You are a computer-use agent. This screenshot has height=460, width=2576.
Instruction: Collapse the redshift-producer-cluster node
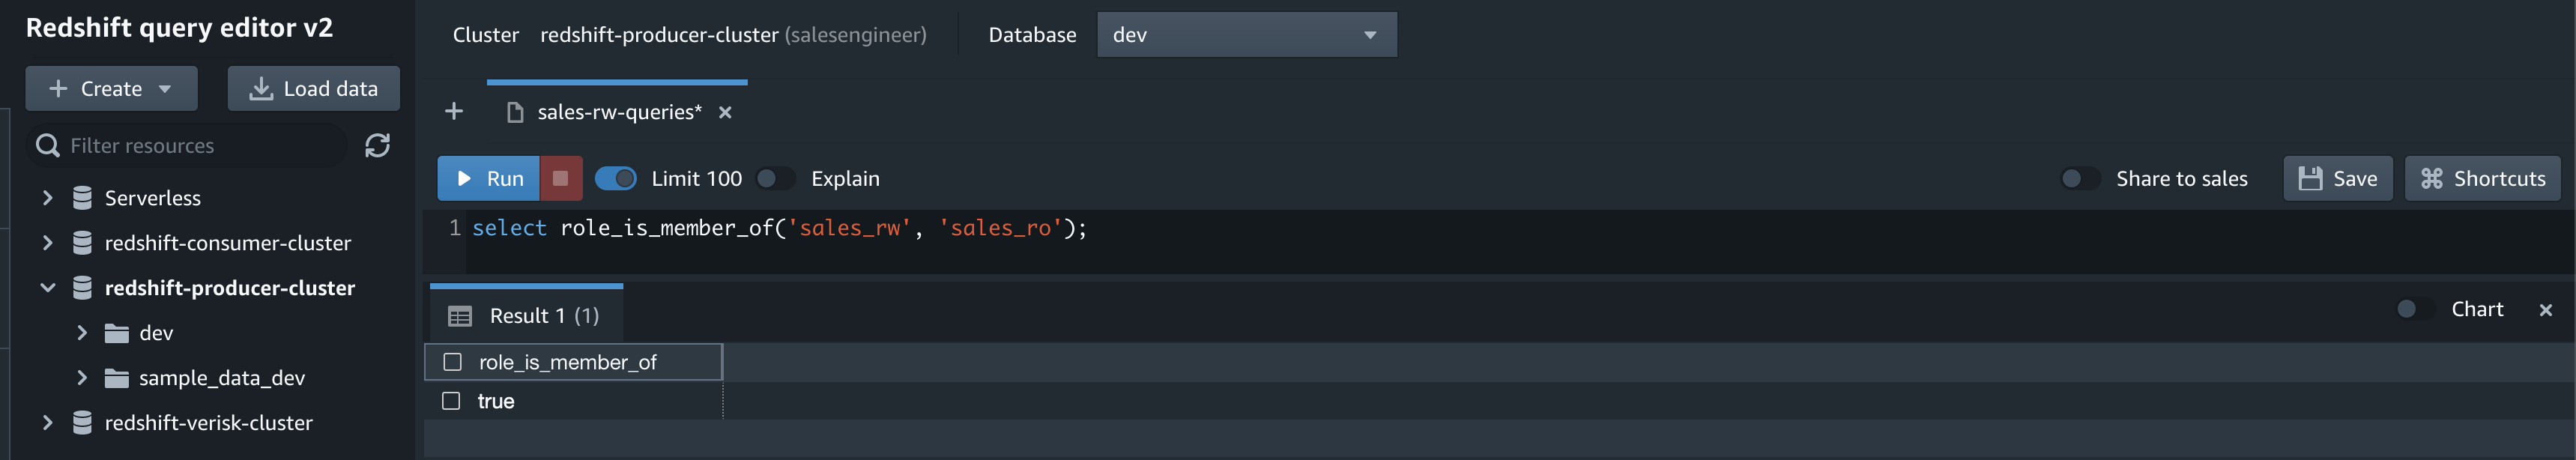point(47,288)
